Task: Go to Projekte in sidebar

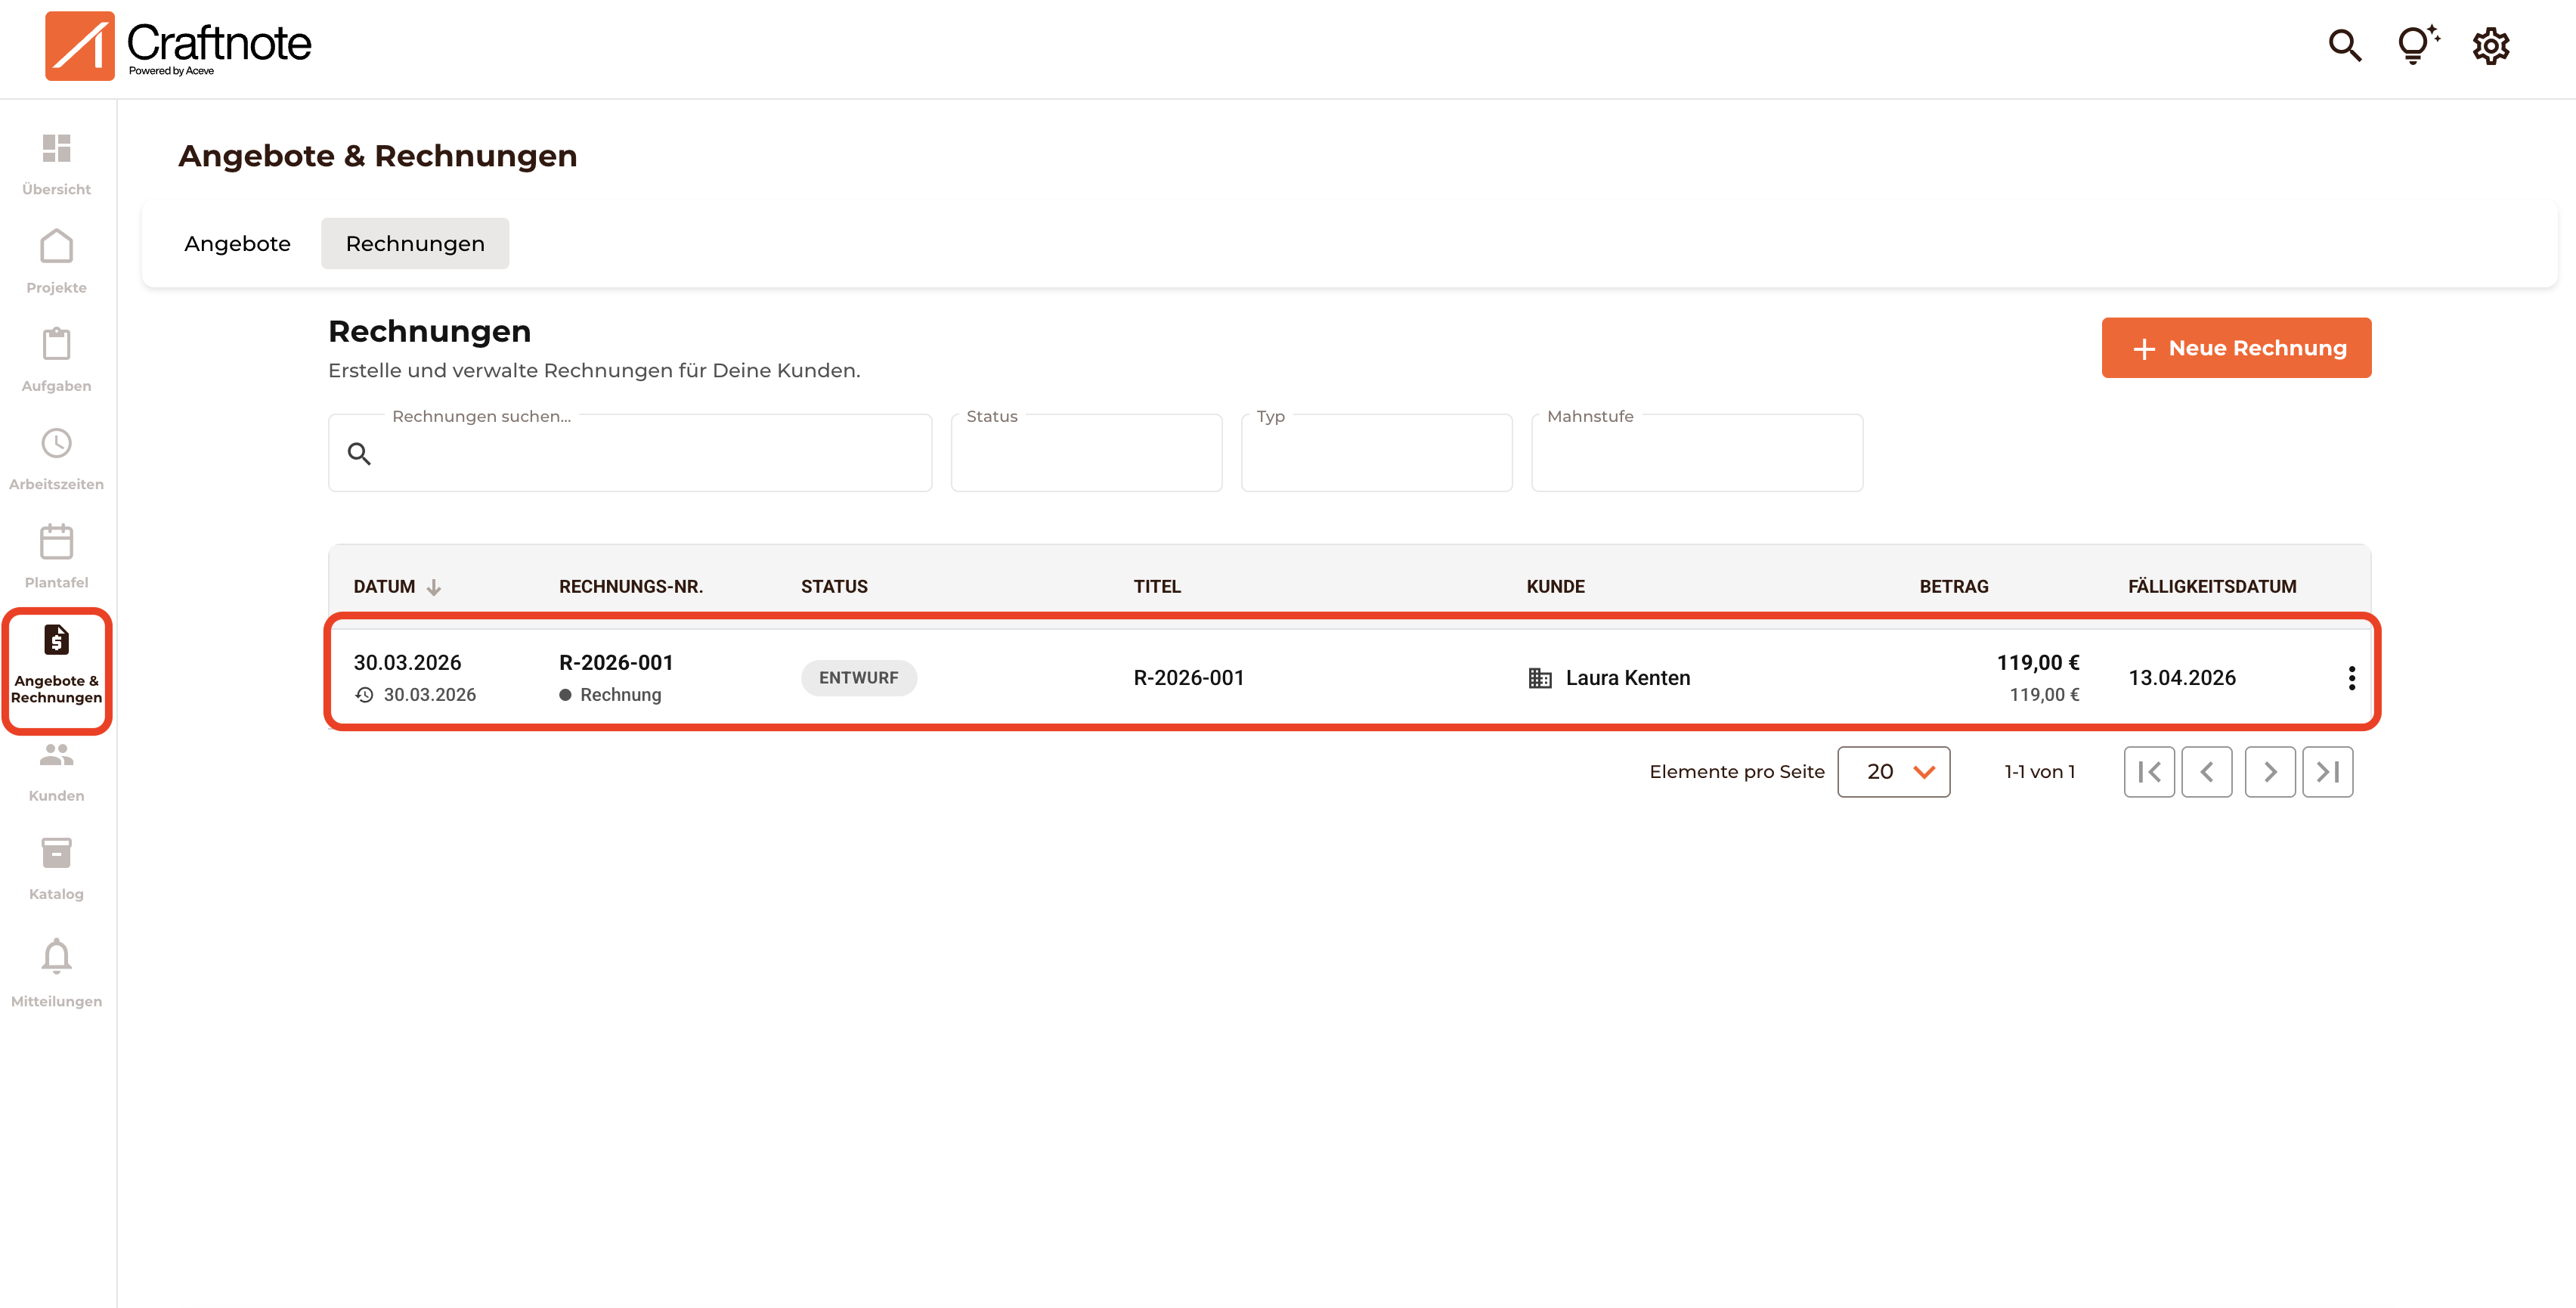Action: tap(56, 247)
